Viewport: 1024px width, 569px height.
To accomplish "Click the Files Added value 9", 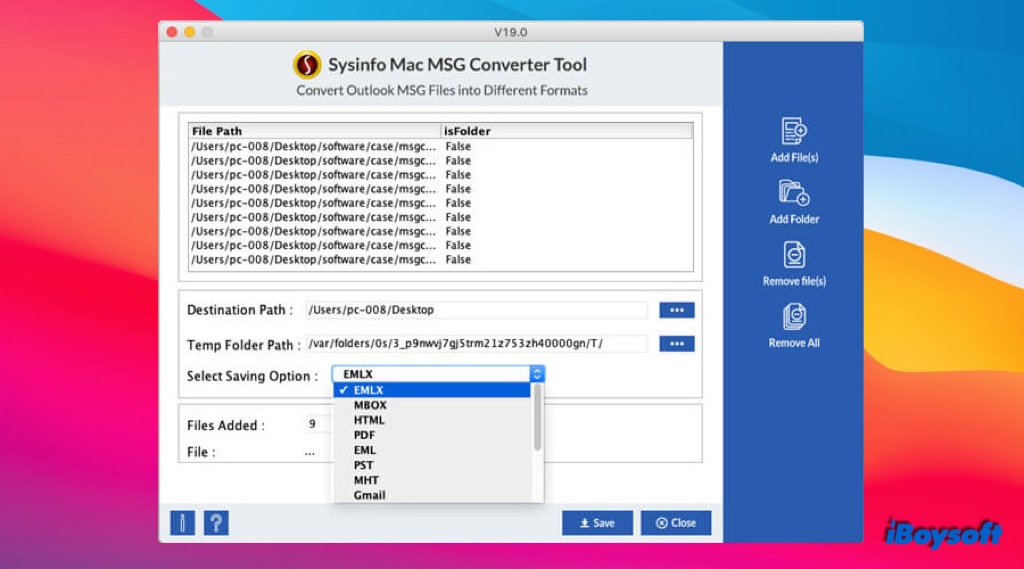I will coord(312,424).
